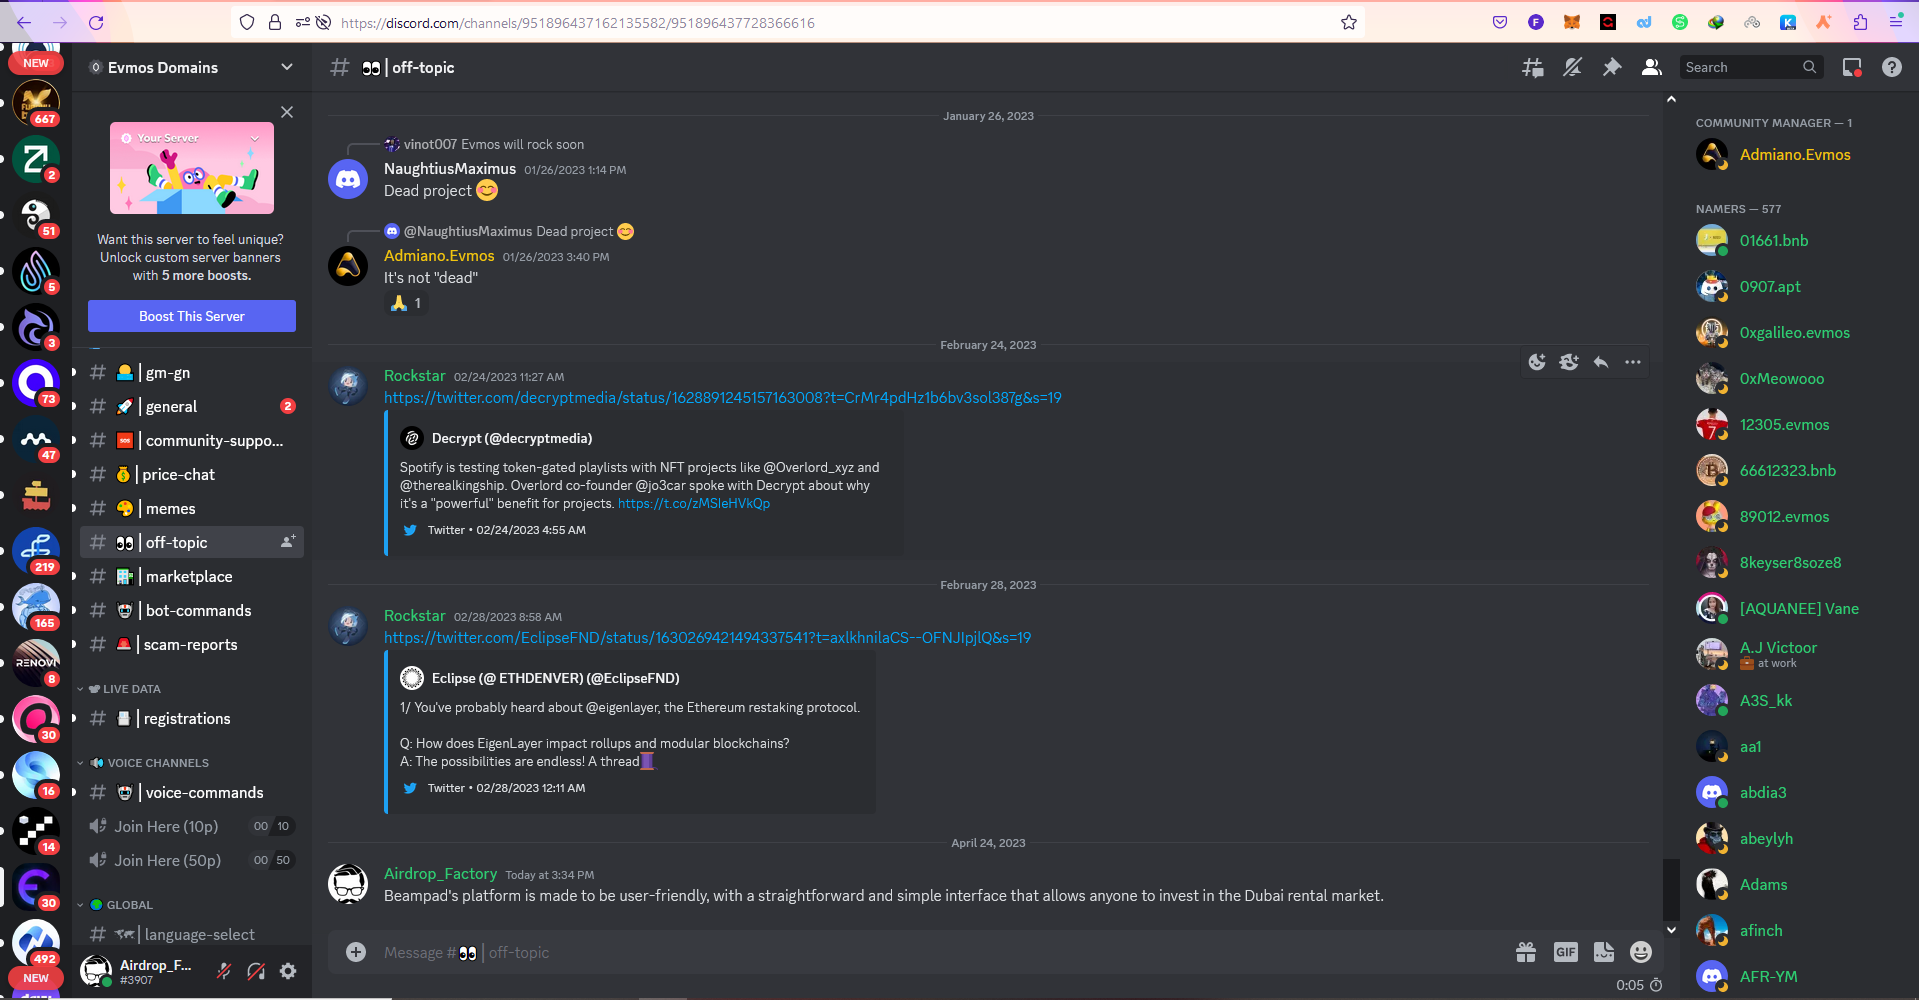Toggle microphone mute in user panel
This screenshot has height=1000, width=1919.
224,971
